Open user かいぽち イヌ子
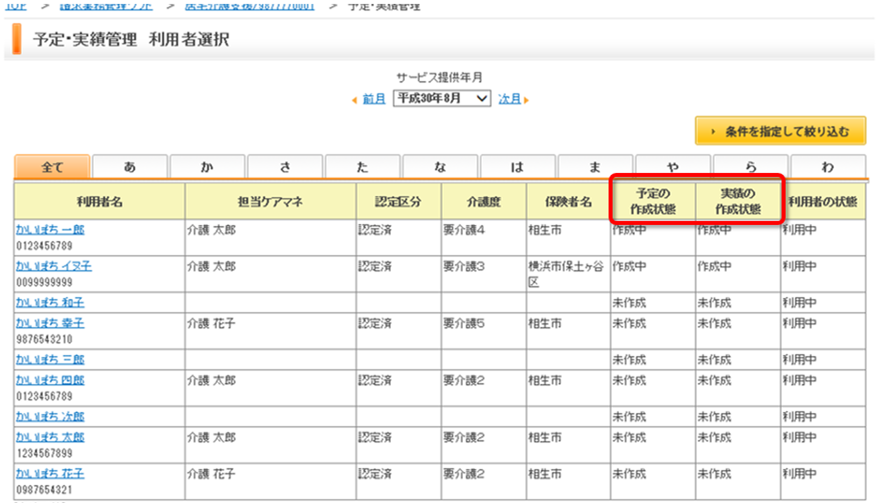Image resolution: width=880 pixels, height=503 pixels. coord(53,266)
